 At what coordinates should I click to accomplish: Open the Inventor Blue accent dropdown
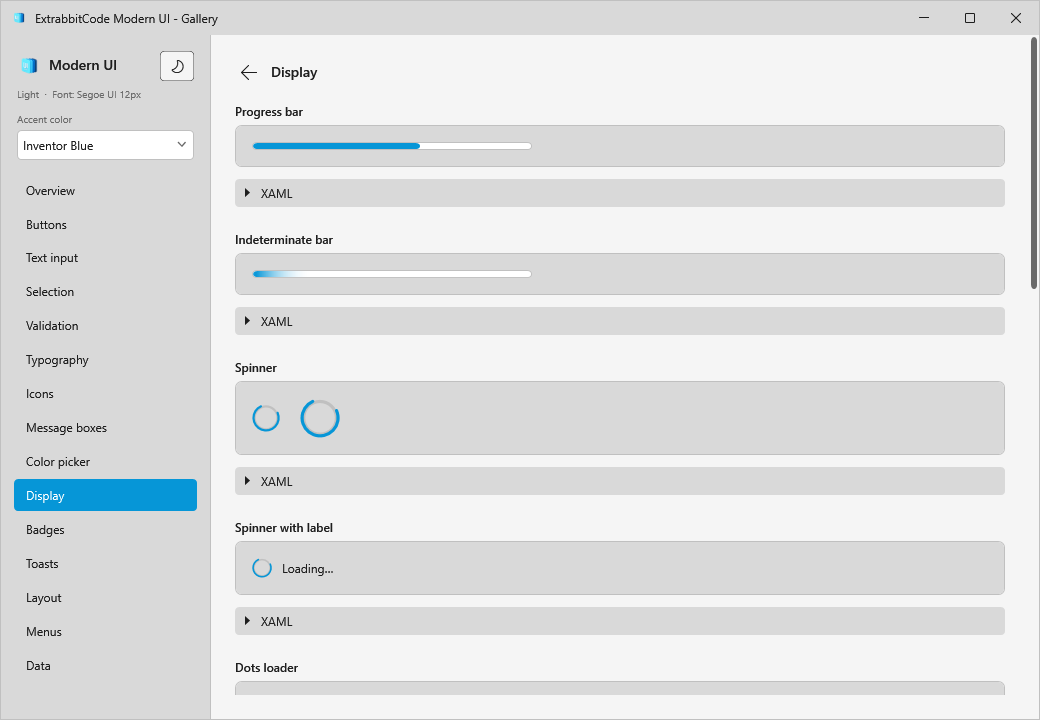105,145
